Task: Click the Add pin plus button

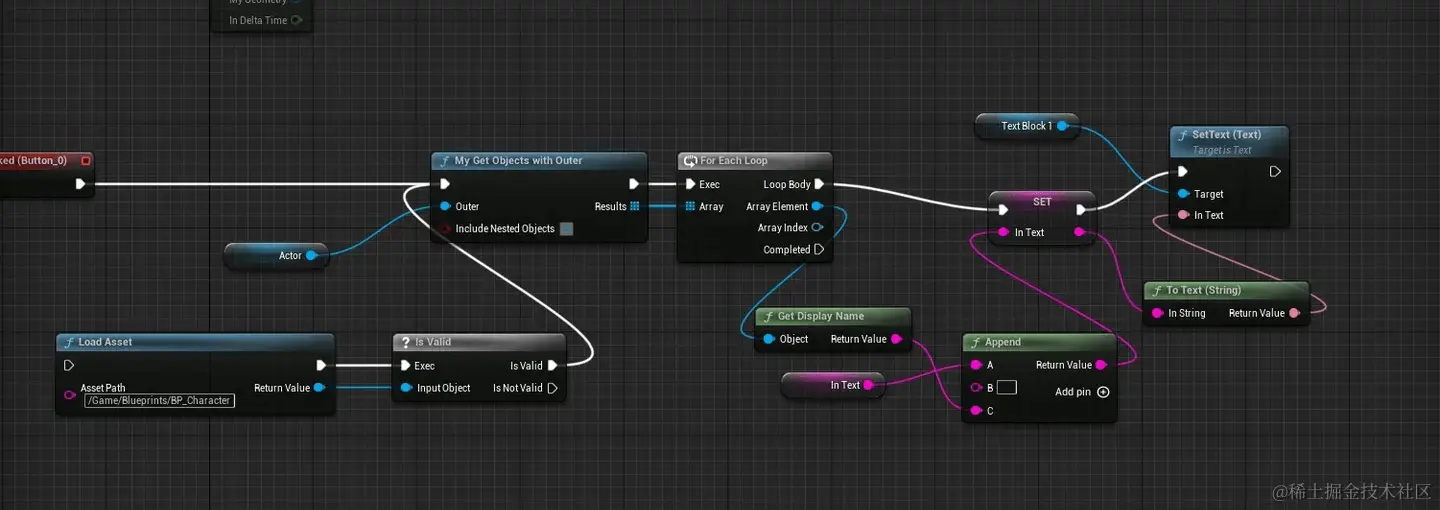Action: 1103,392
